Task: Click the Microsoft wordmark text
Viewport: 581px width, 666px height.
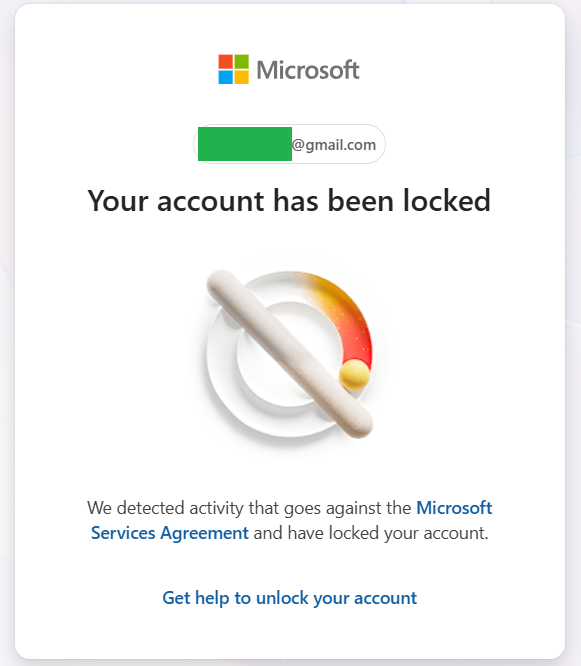Action: (x=308, y=70)
